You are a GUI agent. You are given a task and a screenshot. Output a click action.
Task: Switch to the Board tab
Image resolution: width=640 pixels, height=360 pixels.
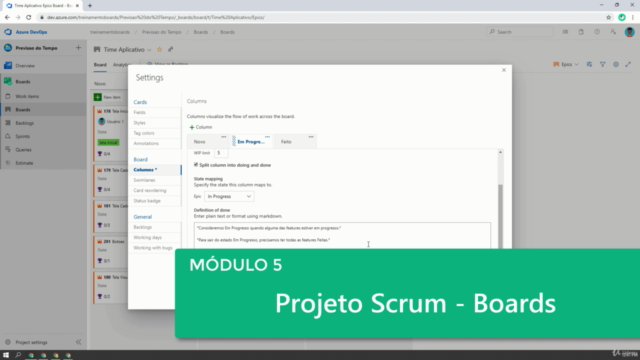pos(100,65)
